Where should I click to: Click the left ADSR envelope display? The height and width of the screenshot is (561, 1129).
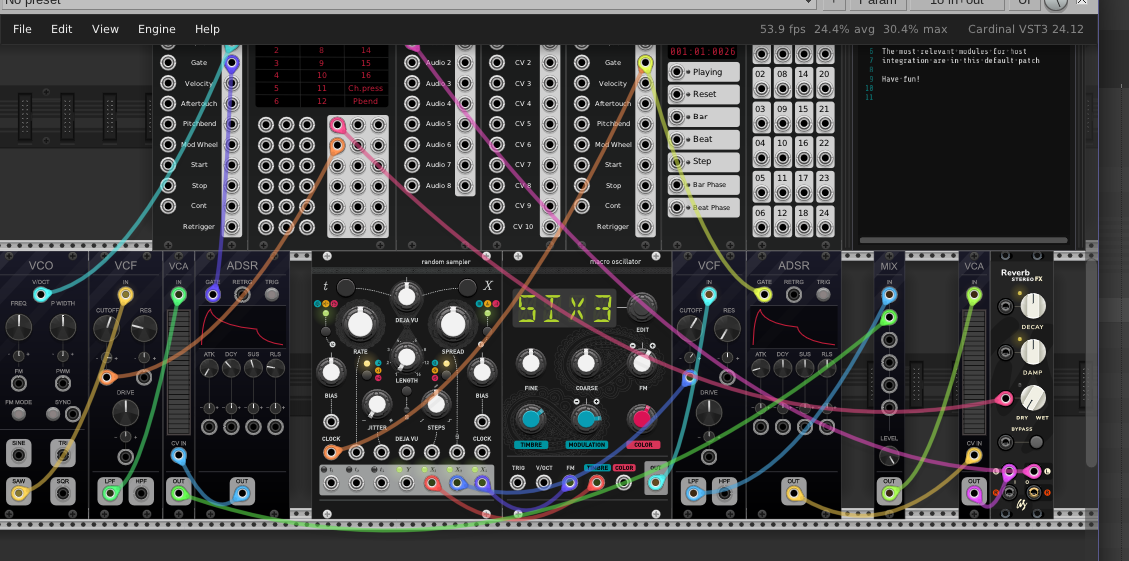241,327
